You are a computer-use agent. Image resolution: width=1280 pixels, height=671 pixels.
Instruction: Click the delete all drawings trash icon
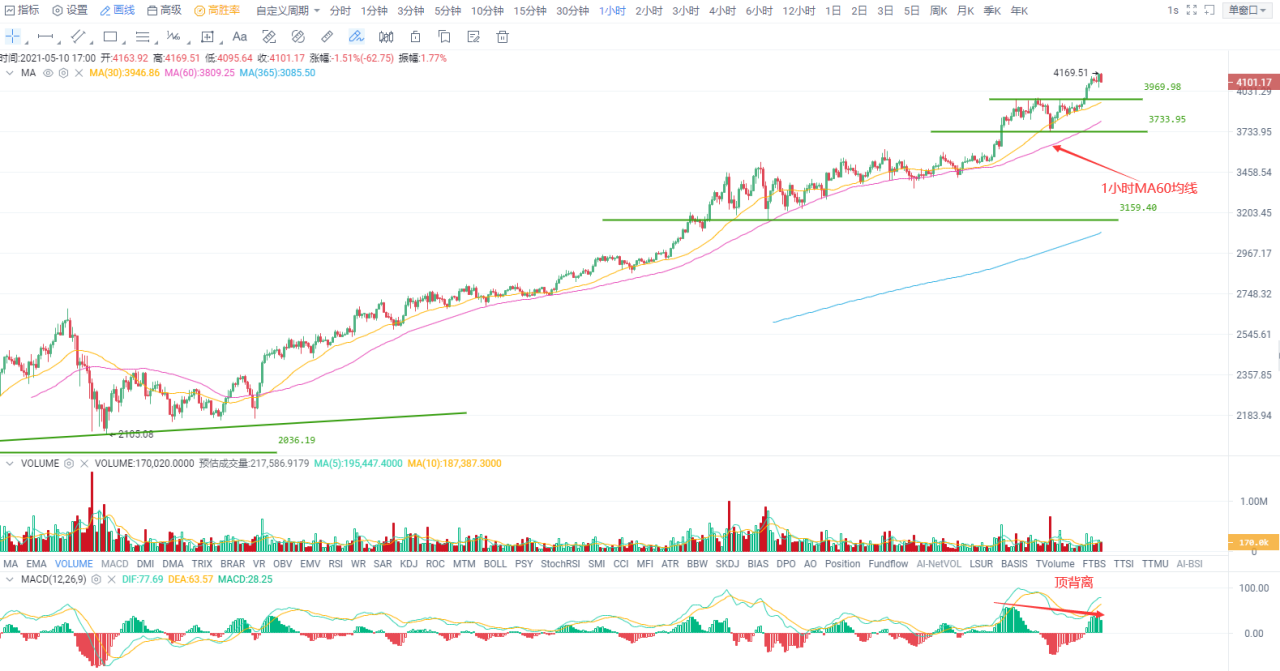(502, 37)
